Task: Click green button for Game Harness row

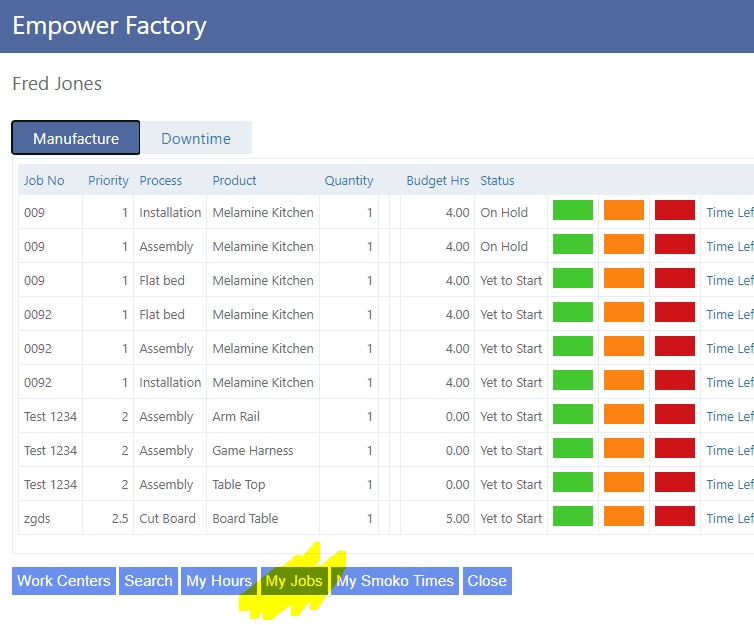Action: 573,449
